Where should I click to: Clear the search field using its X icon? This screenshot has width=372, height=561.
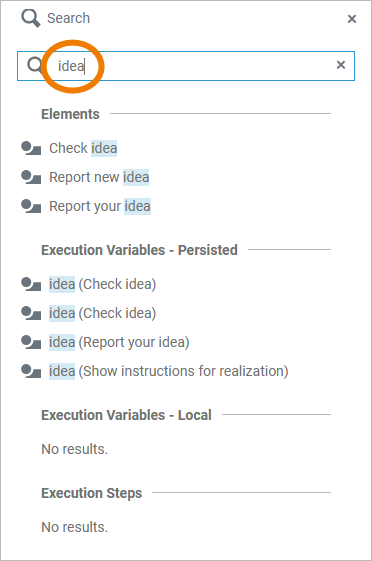[x=341, y=65]
